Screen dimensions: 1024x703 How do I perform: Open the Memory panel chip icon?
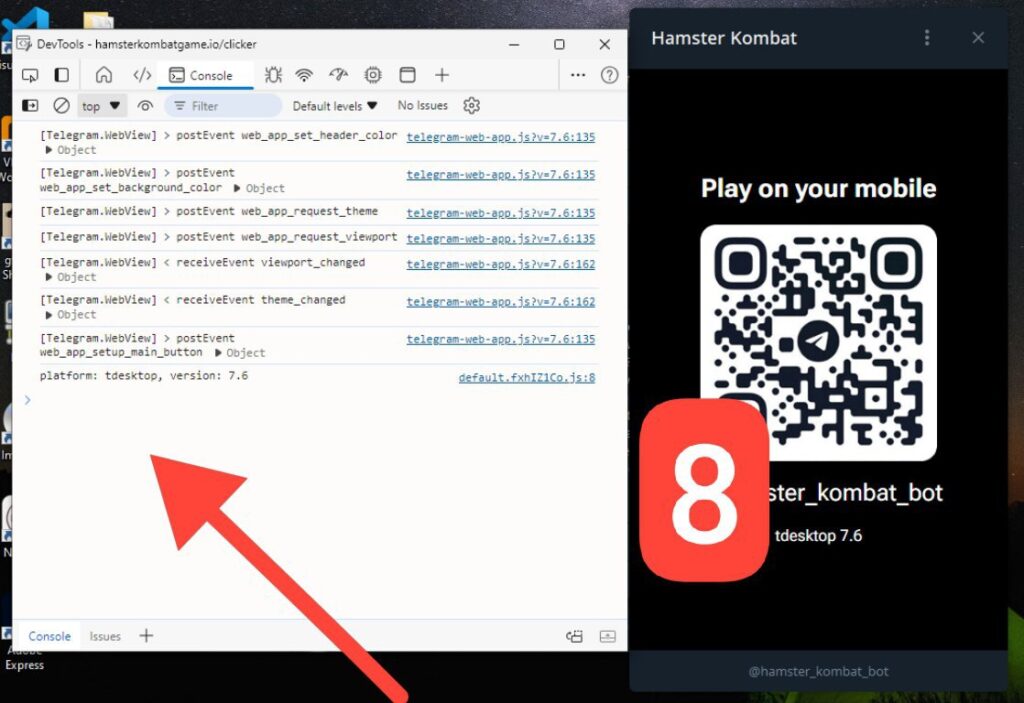tap(373, 75)
